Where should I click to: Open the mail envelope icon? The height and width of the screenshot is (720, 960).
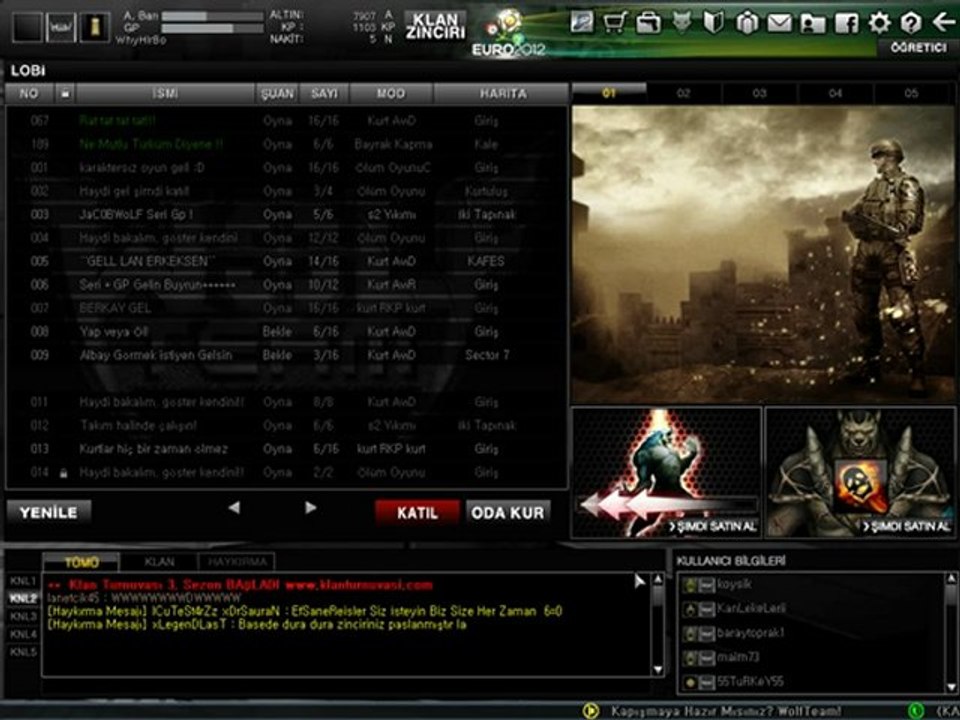779,23
